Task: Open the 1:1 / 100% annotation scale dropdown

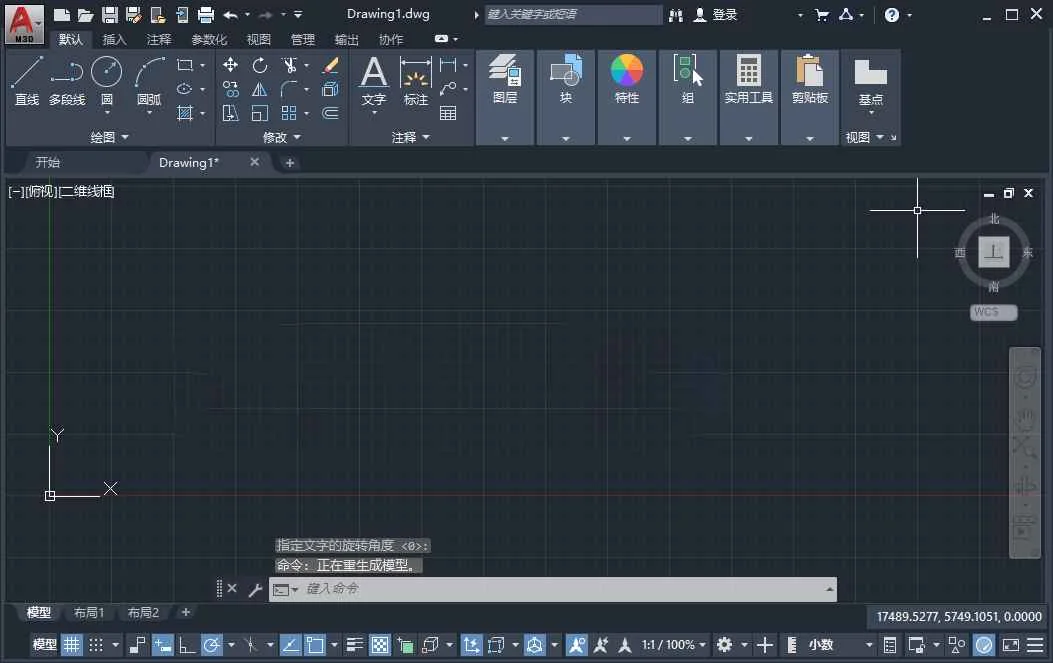Action: (x=674, y=645)
